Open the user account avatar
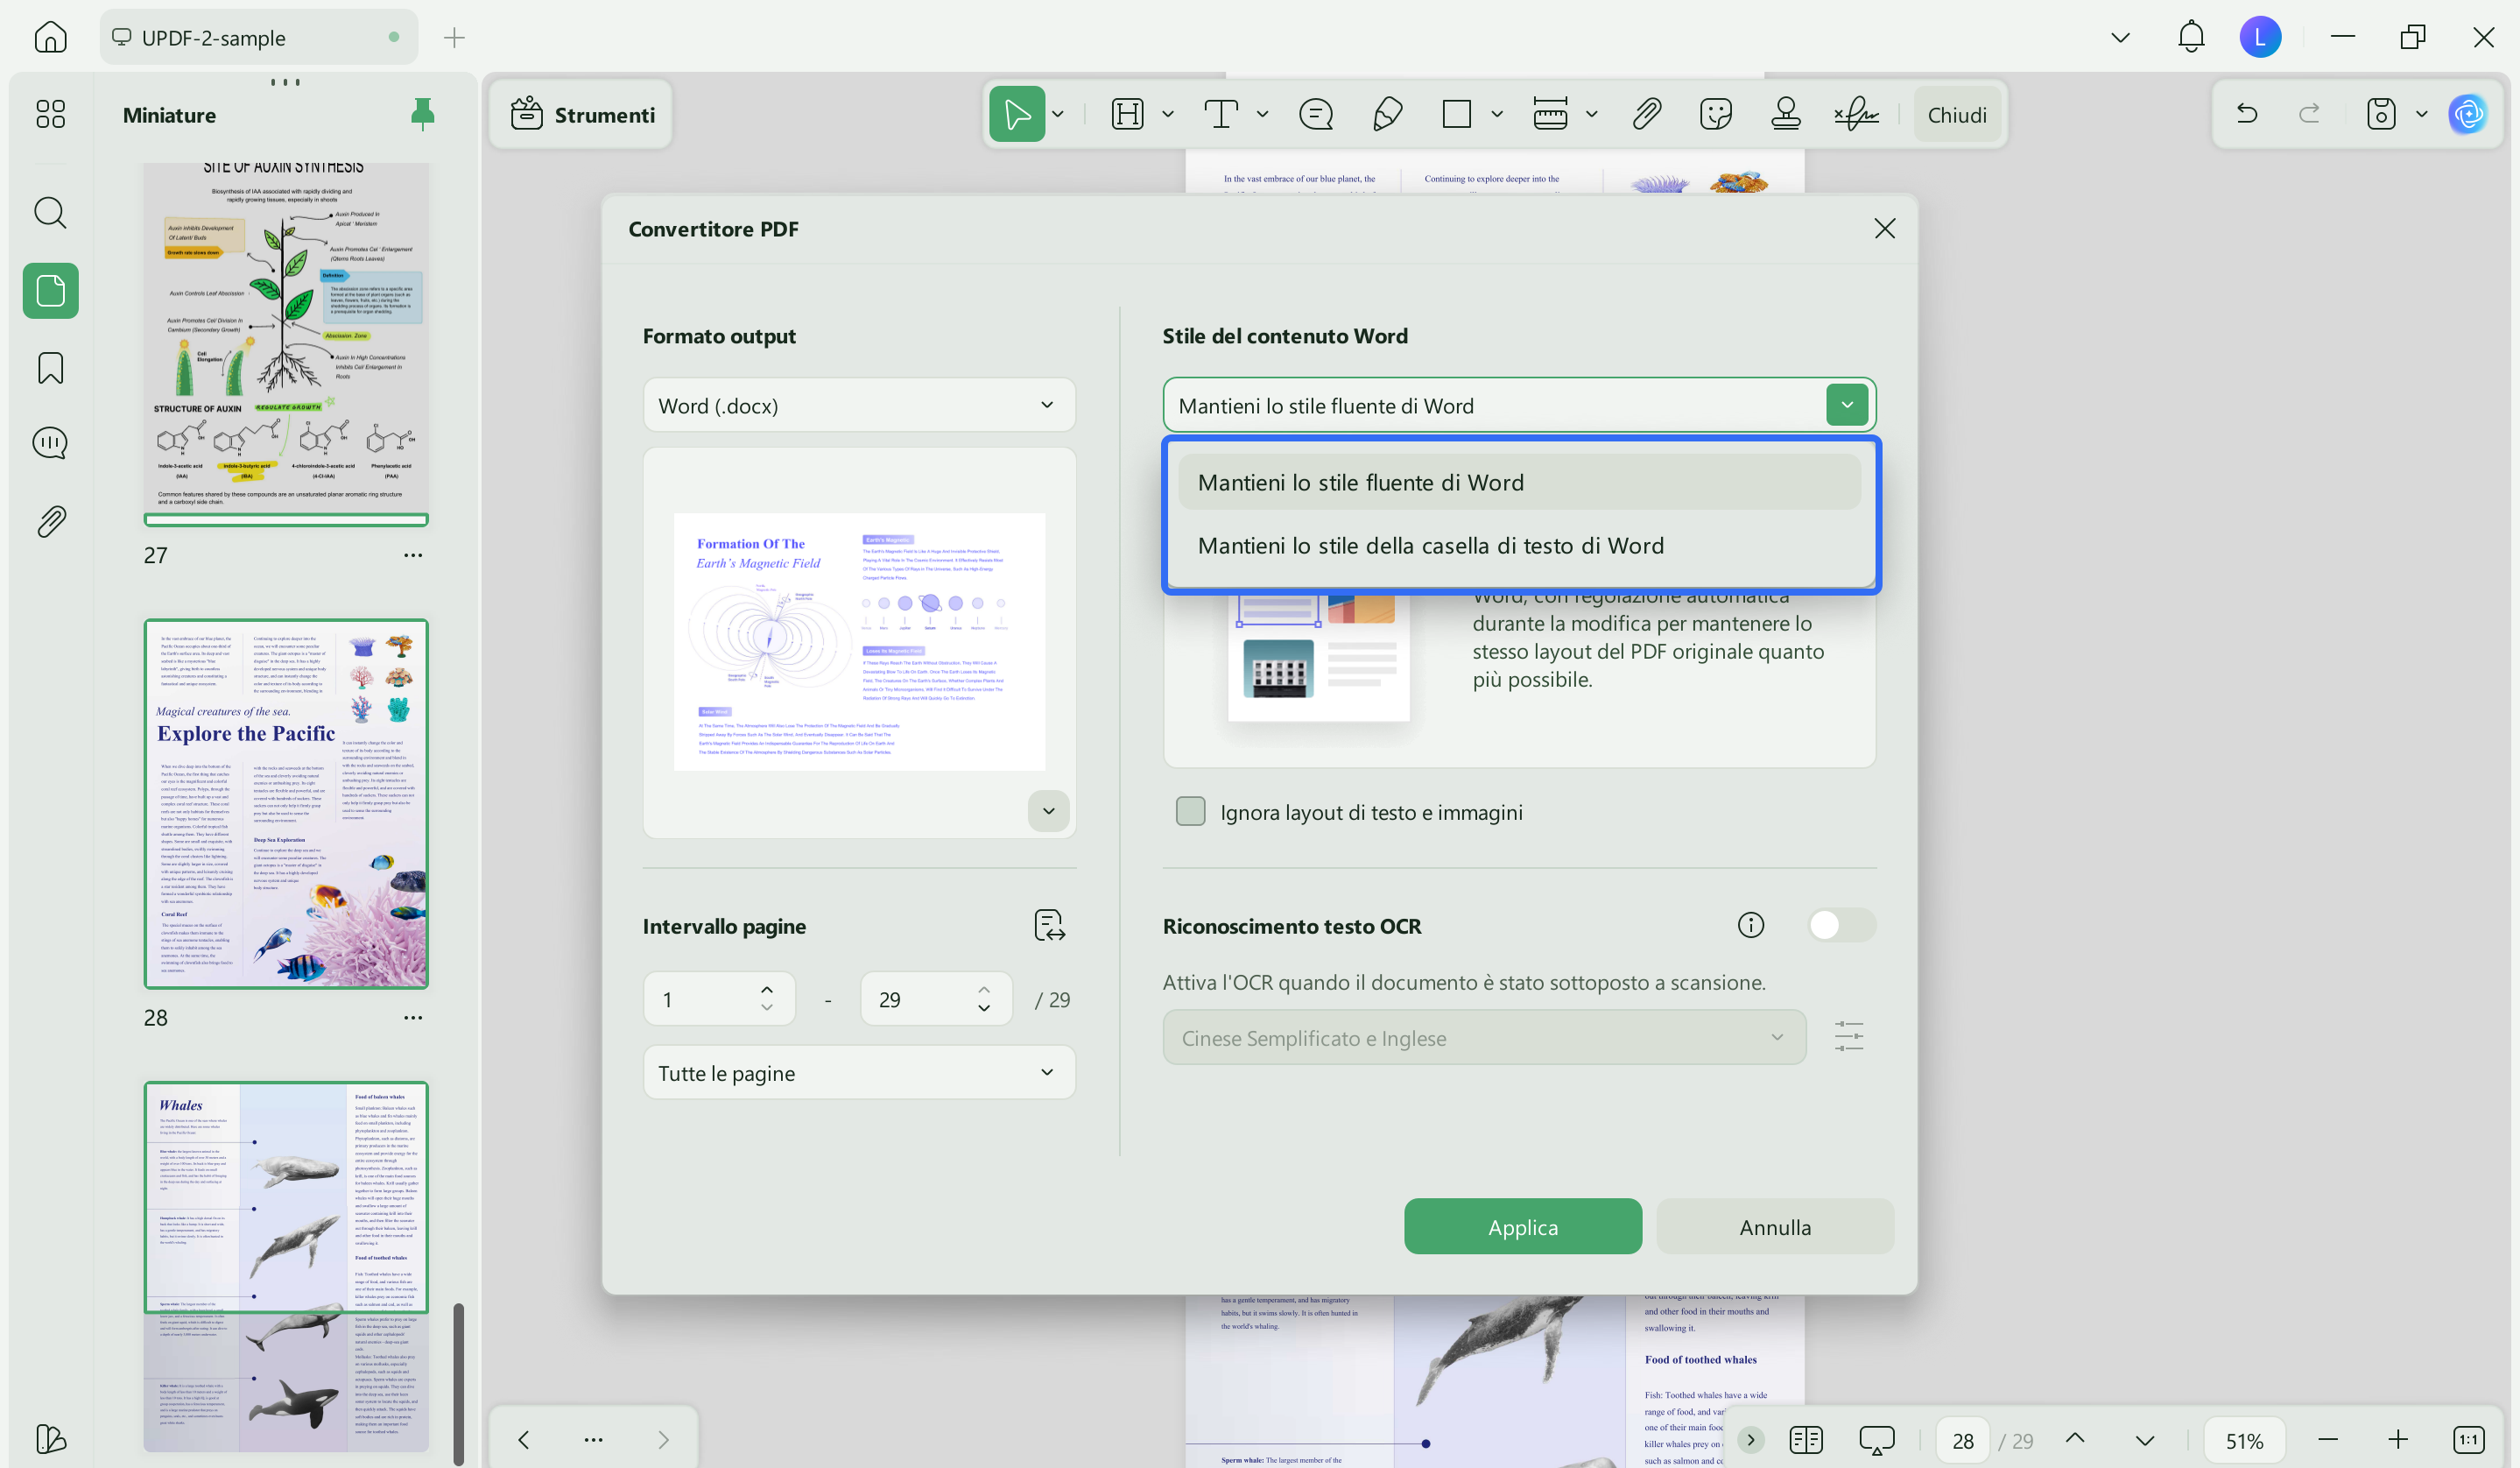The image size is (2520, 1468). click(x=2260, y=37)
